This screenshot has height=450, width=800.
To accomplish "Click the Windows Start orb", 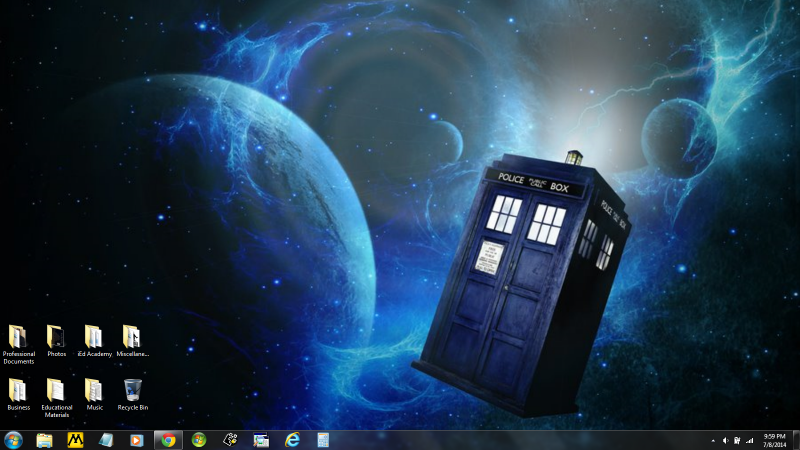I will (x=13, y=440).
